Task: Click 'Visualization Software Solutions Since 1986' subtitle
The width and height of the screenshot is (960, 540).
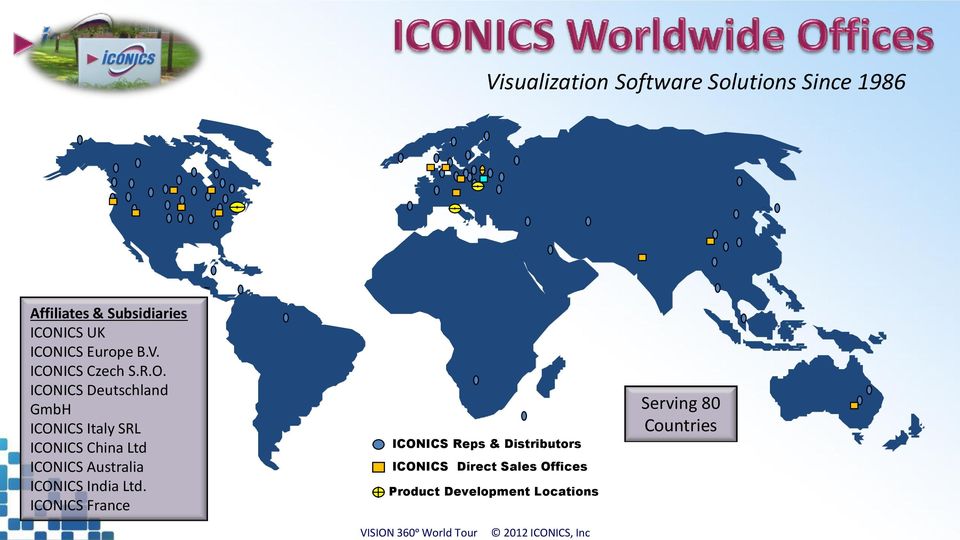Action: click(x=696, y=82)
